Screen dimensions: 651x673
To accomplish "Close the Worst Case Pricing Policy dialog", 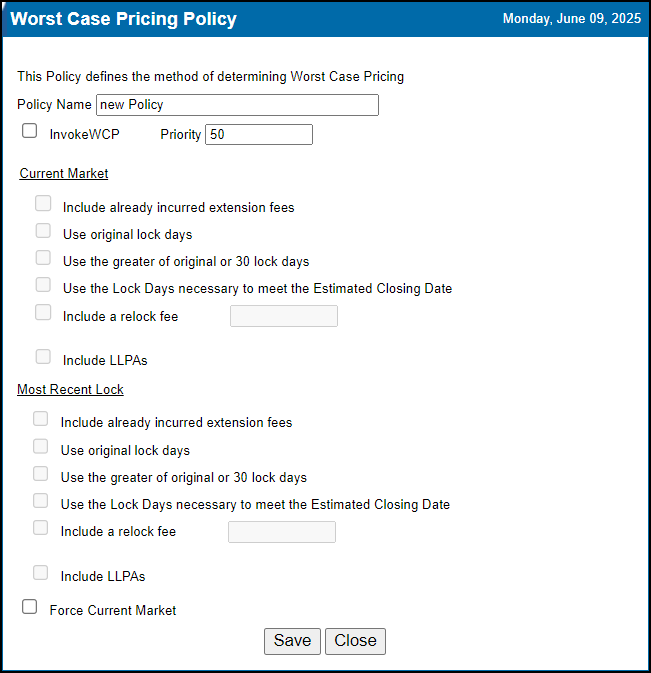I will tap(355, 641).
